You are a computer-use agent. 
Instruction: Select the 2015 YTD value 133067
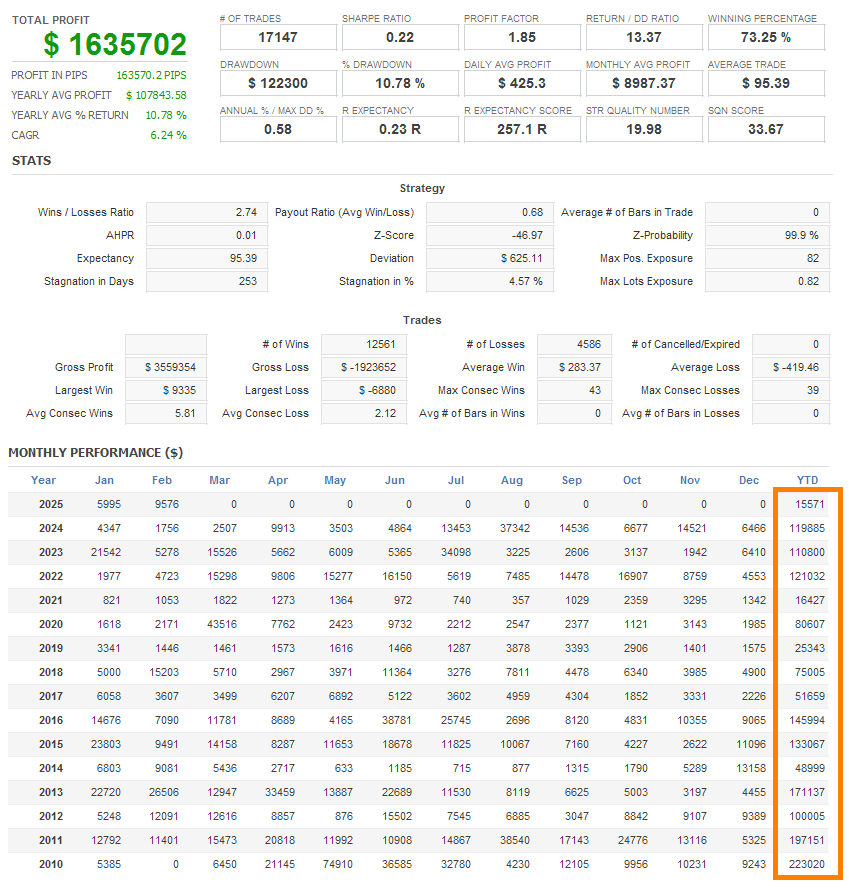pyautogui.click(x=807, y=744)
